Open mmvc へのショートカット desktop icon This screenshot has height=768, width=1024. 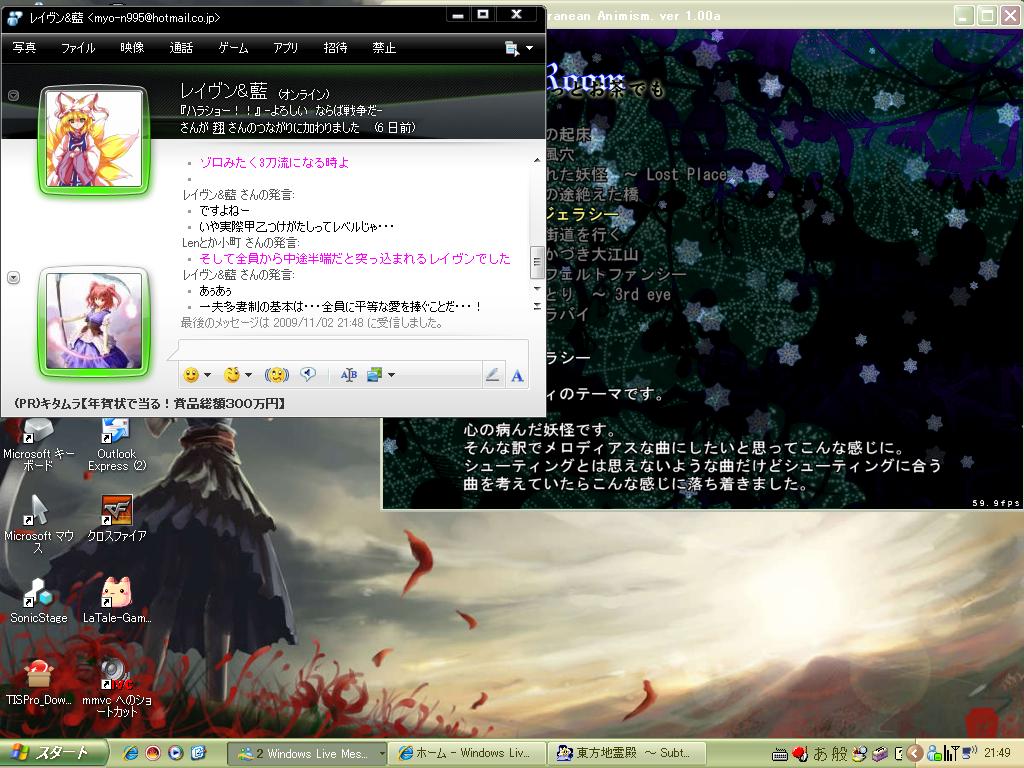point(117,689)
